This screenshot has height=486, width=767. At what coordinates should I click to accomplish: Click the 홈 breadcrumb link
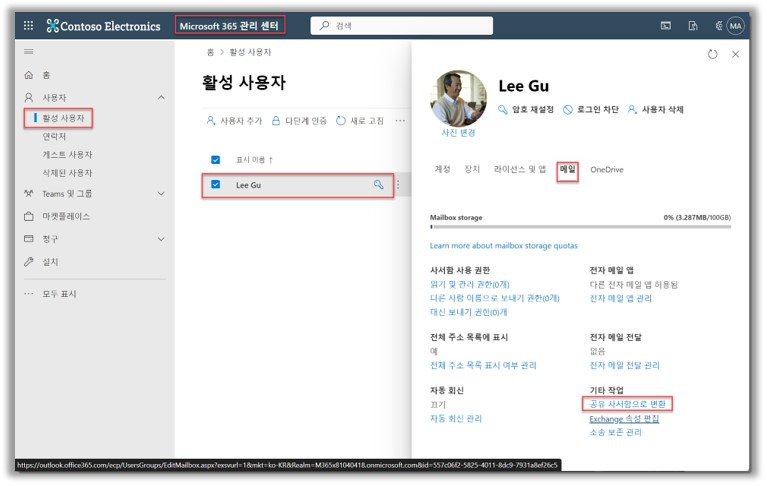pos(210,52)
